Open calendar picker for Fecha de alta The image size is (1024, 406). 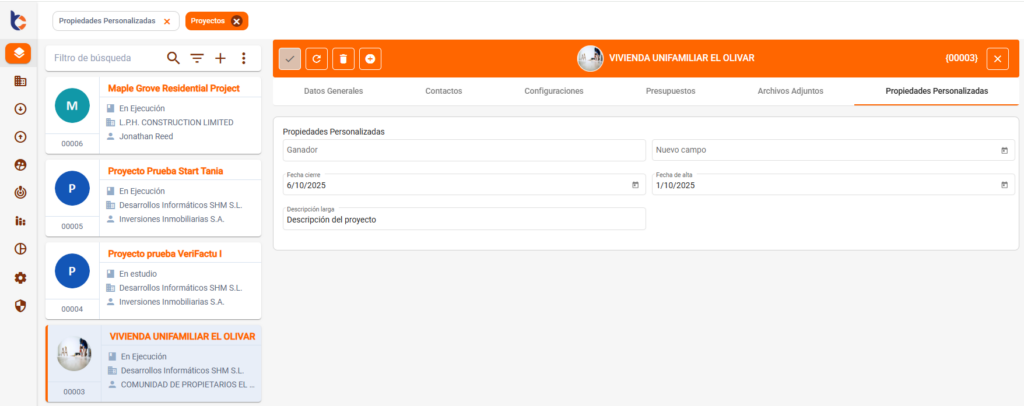1004,185
